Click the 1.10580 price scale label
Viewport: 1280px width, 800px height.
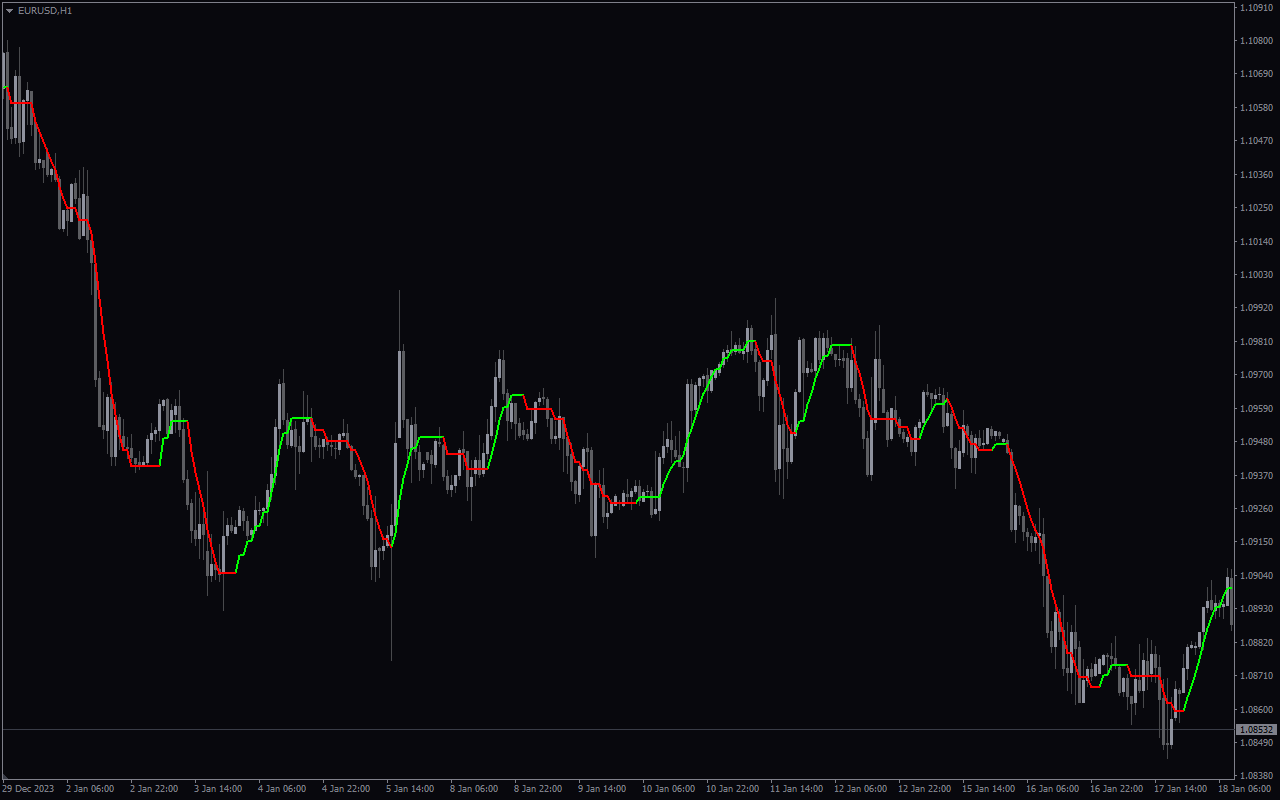point(1256,108)
